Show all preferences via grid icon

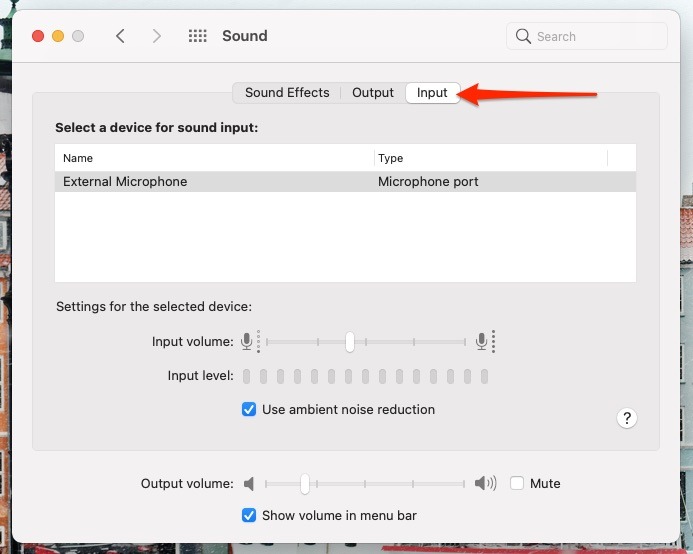(x=198, y=36)
